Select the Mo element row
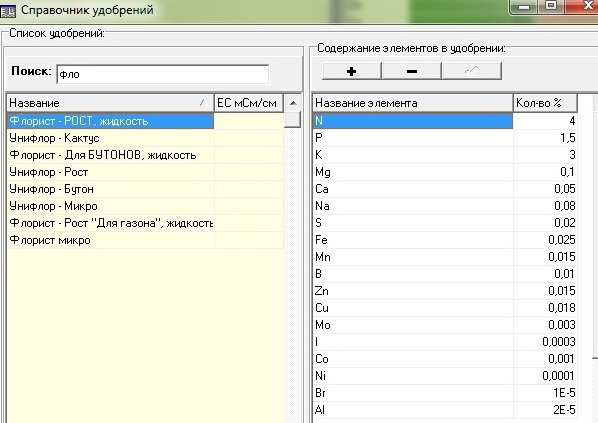 tap(445, 325)
